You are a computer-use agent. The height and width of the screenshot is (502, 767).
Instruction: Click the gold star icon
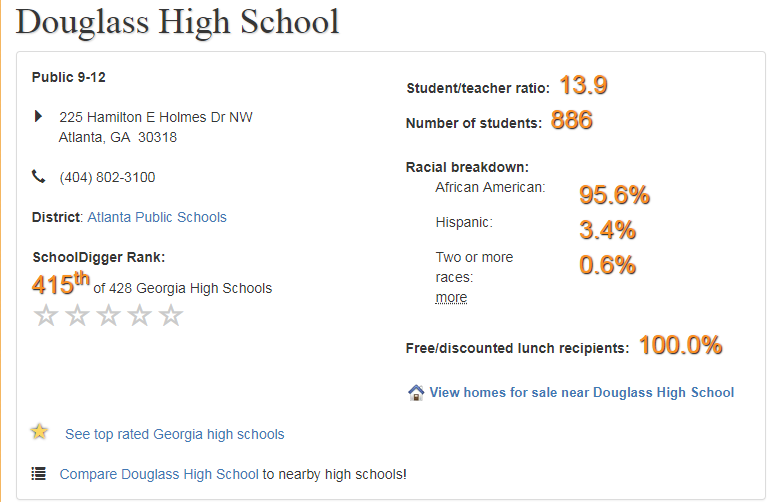pos(39,432)
